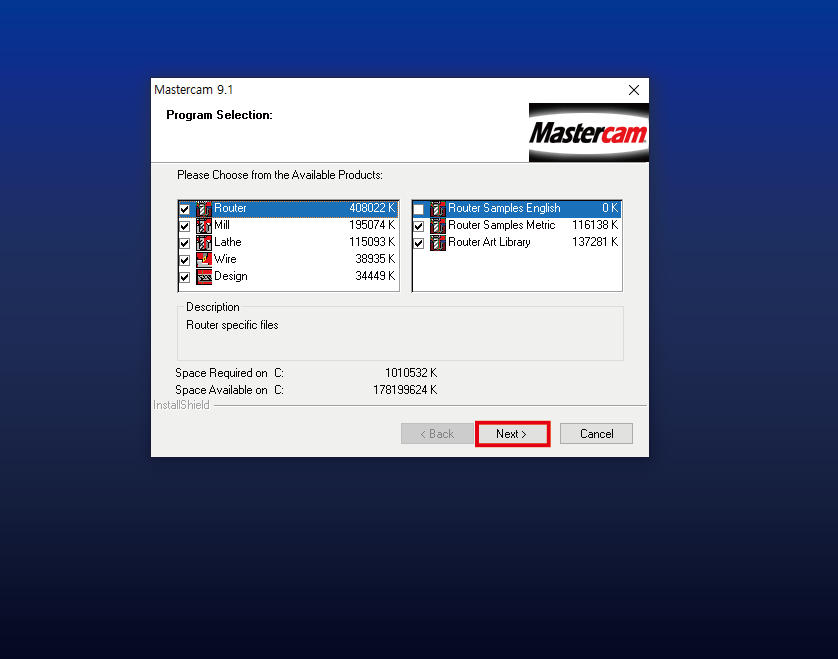Click the 178199624 K space available value
The image size is (838, 659).
405,390
